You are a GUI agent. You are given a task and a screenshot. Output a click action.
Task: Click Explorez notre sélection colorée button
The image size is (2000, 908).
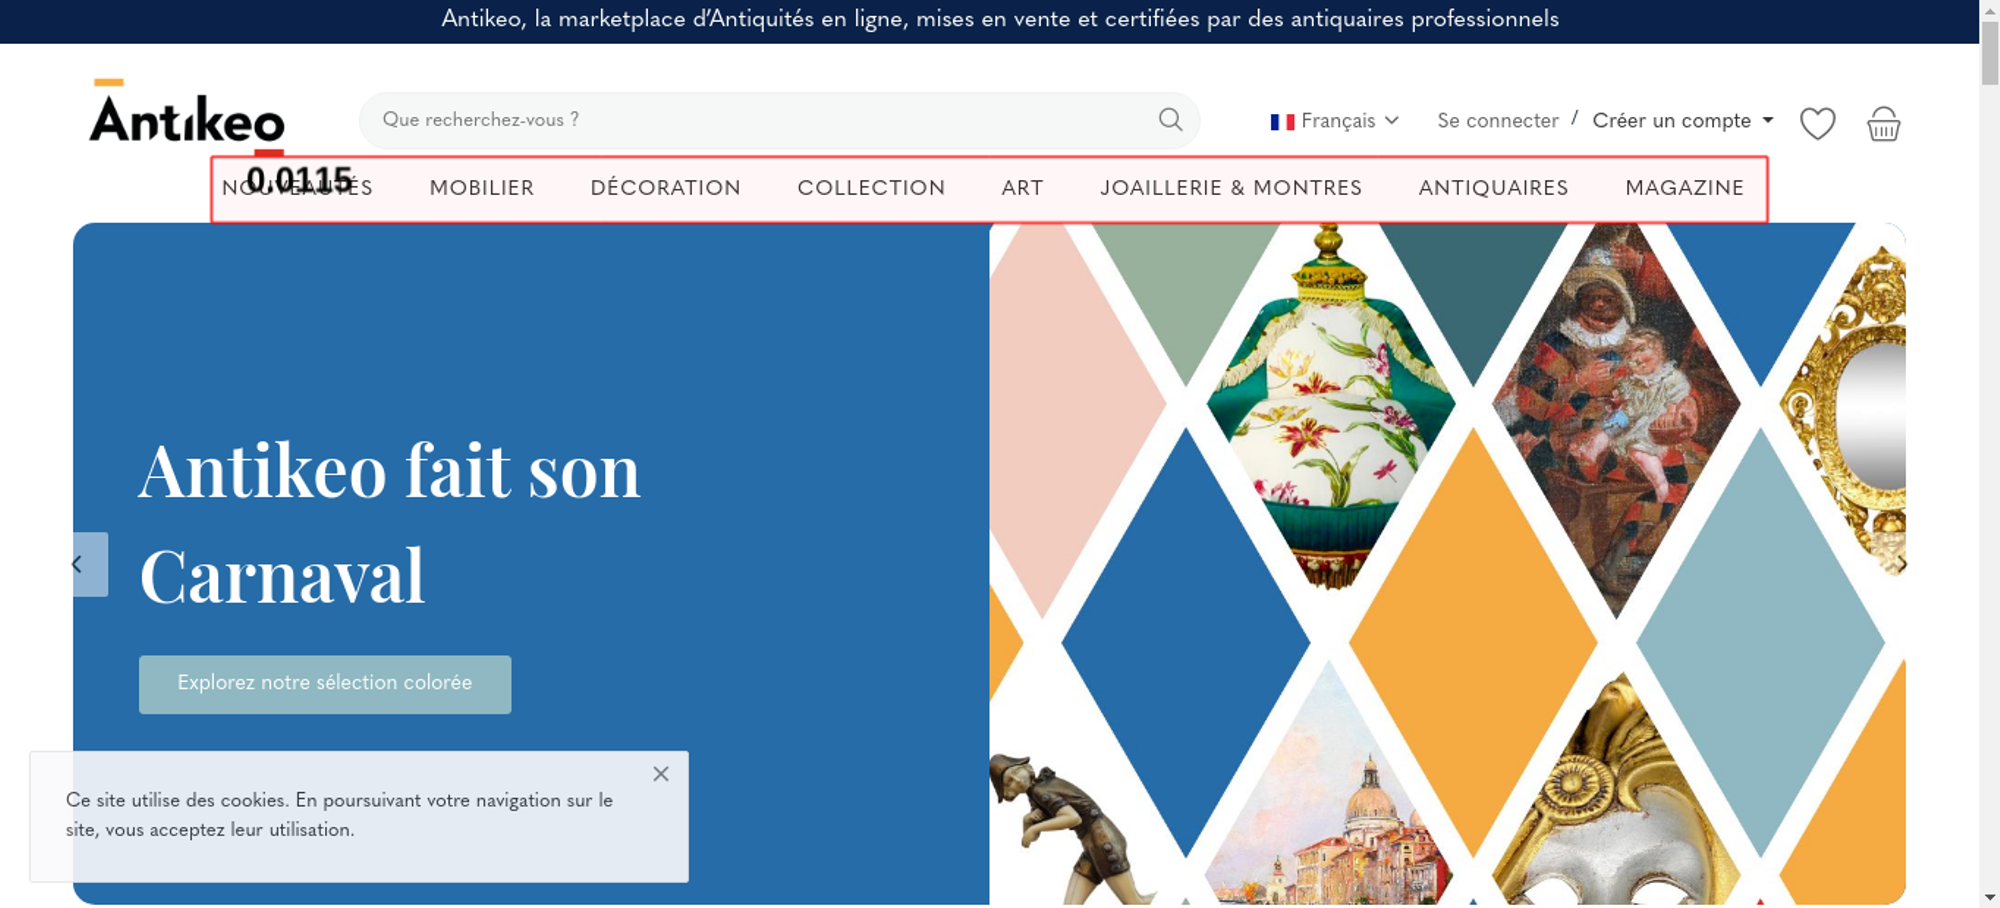click(325, 684)
